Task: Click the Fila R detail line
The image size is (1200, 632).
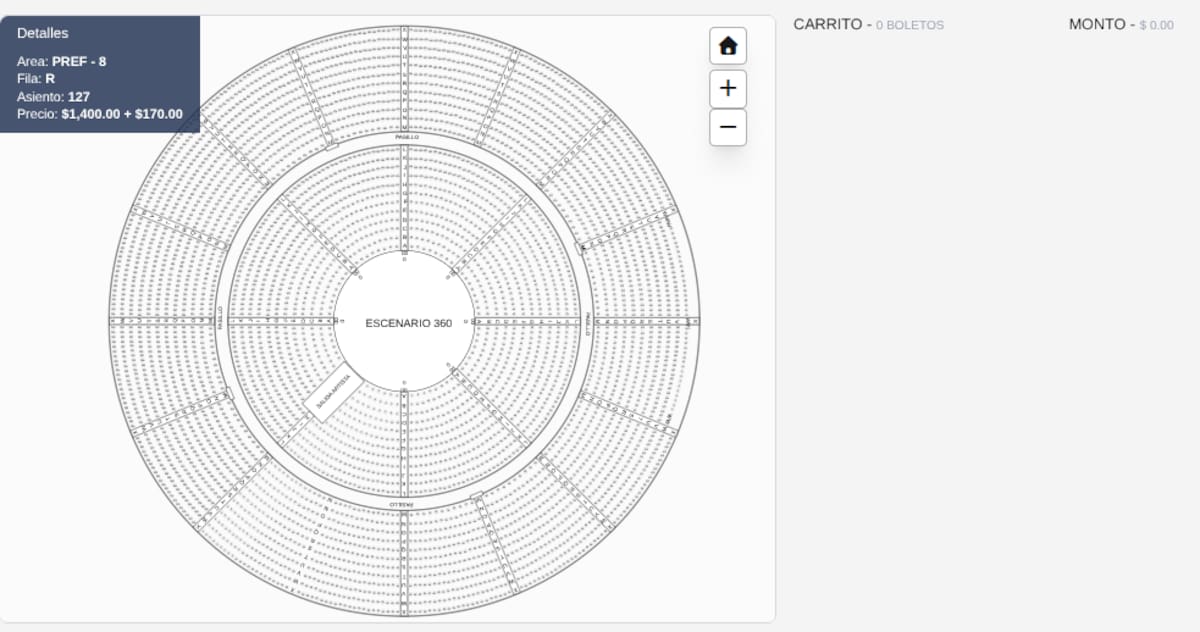Action: point(36,78)
